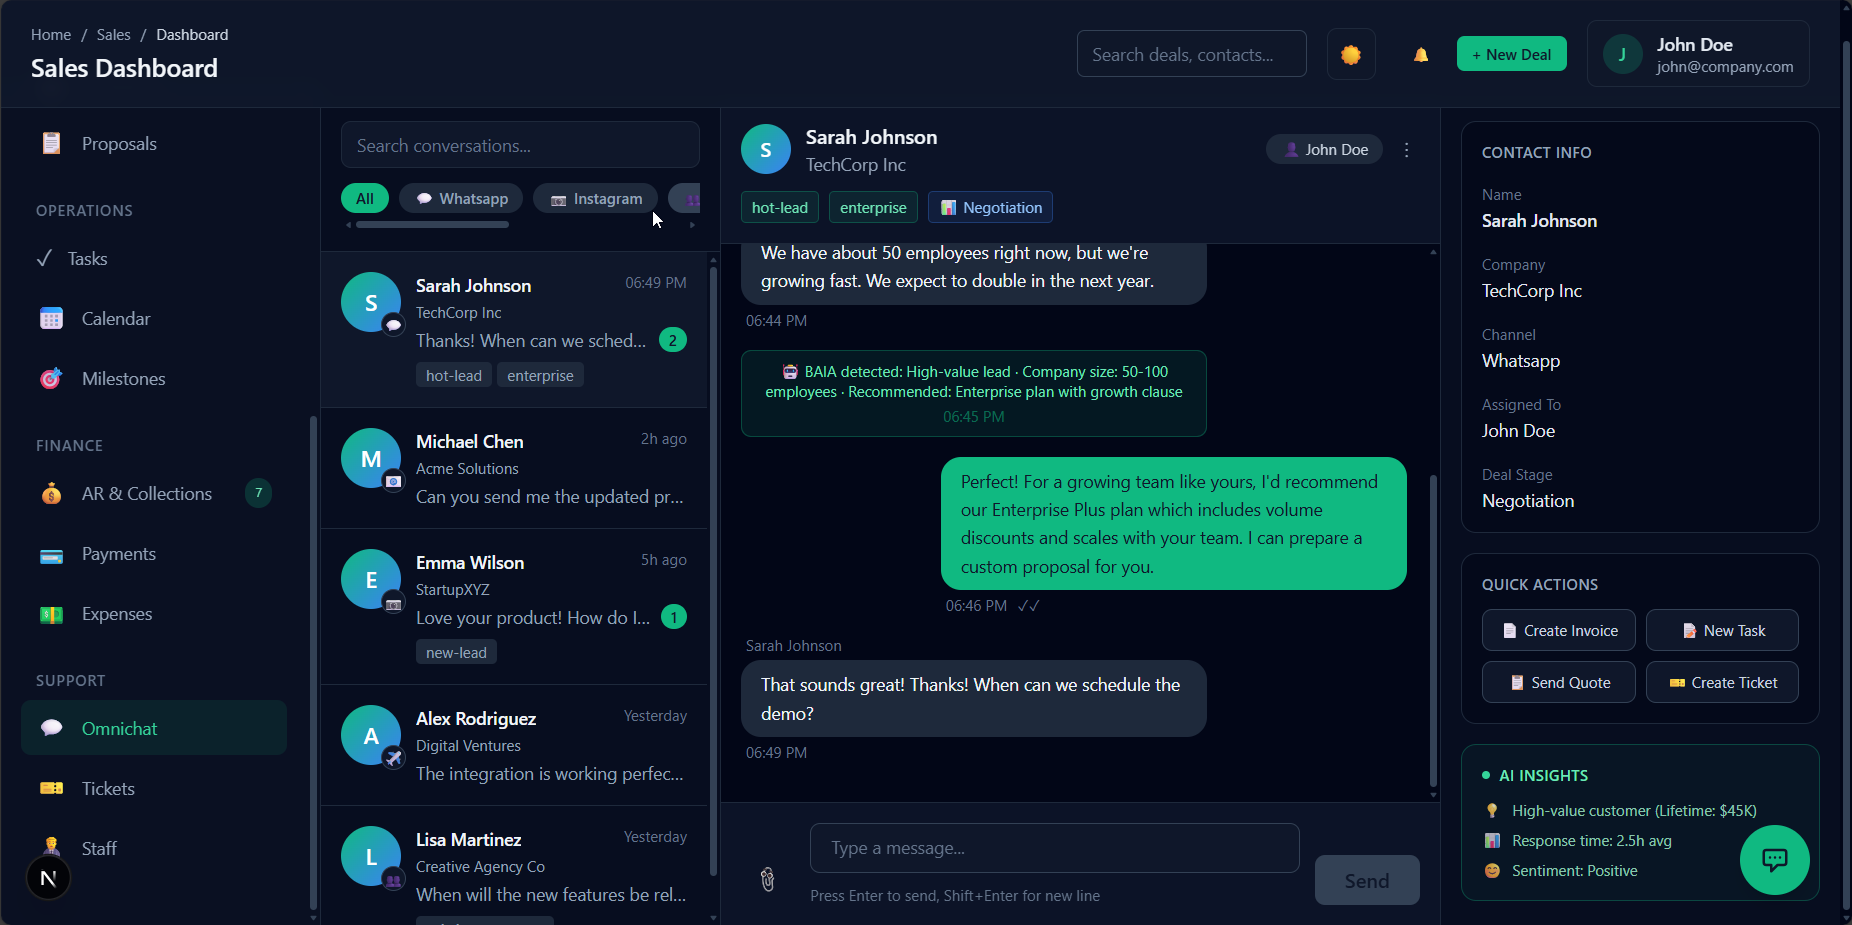Click the chat assistant bubble icon
1852x925 pixels.
[x=1774, y=859]
